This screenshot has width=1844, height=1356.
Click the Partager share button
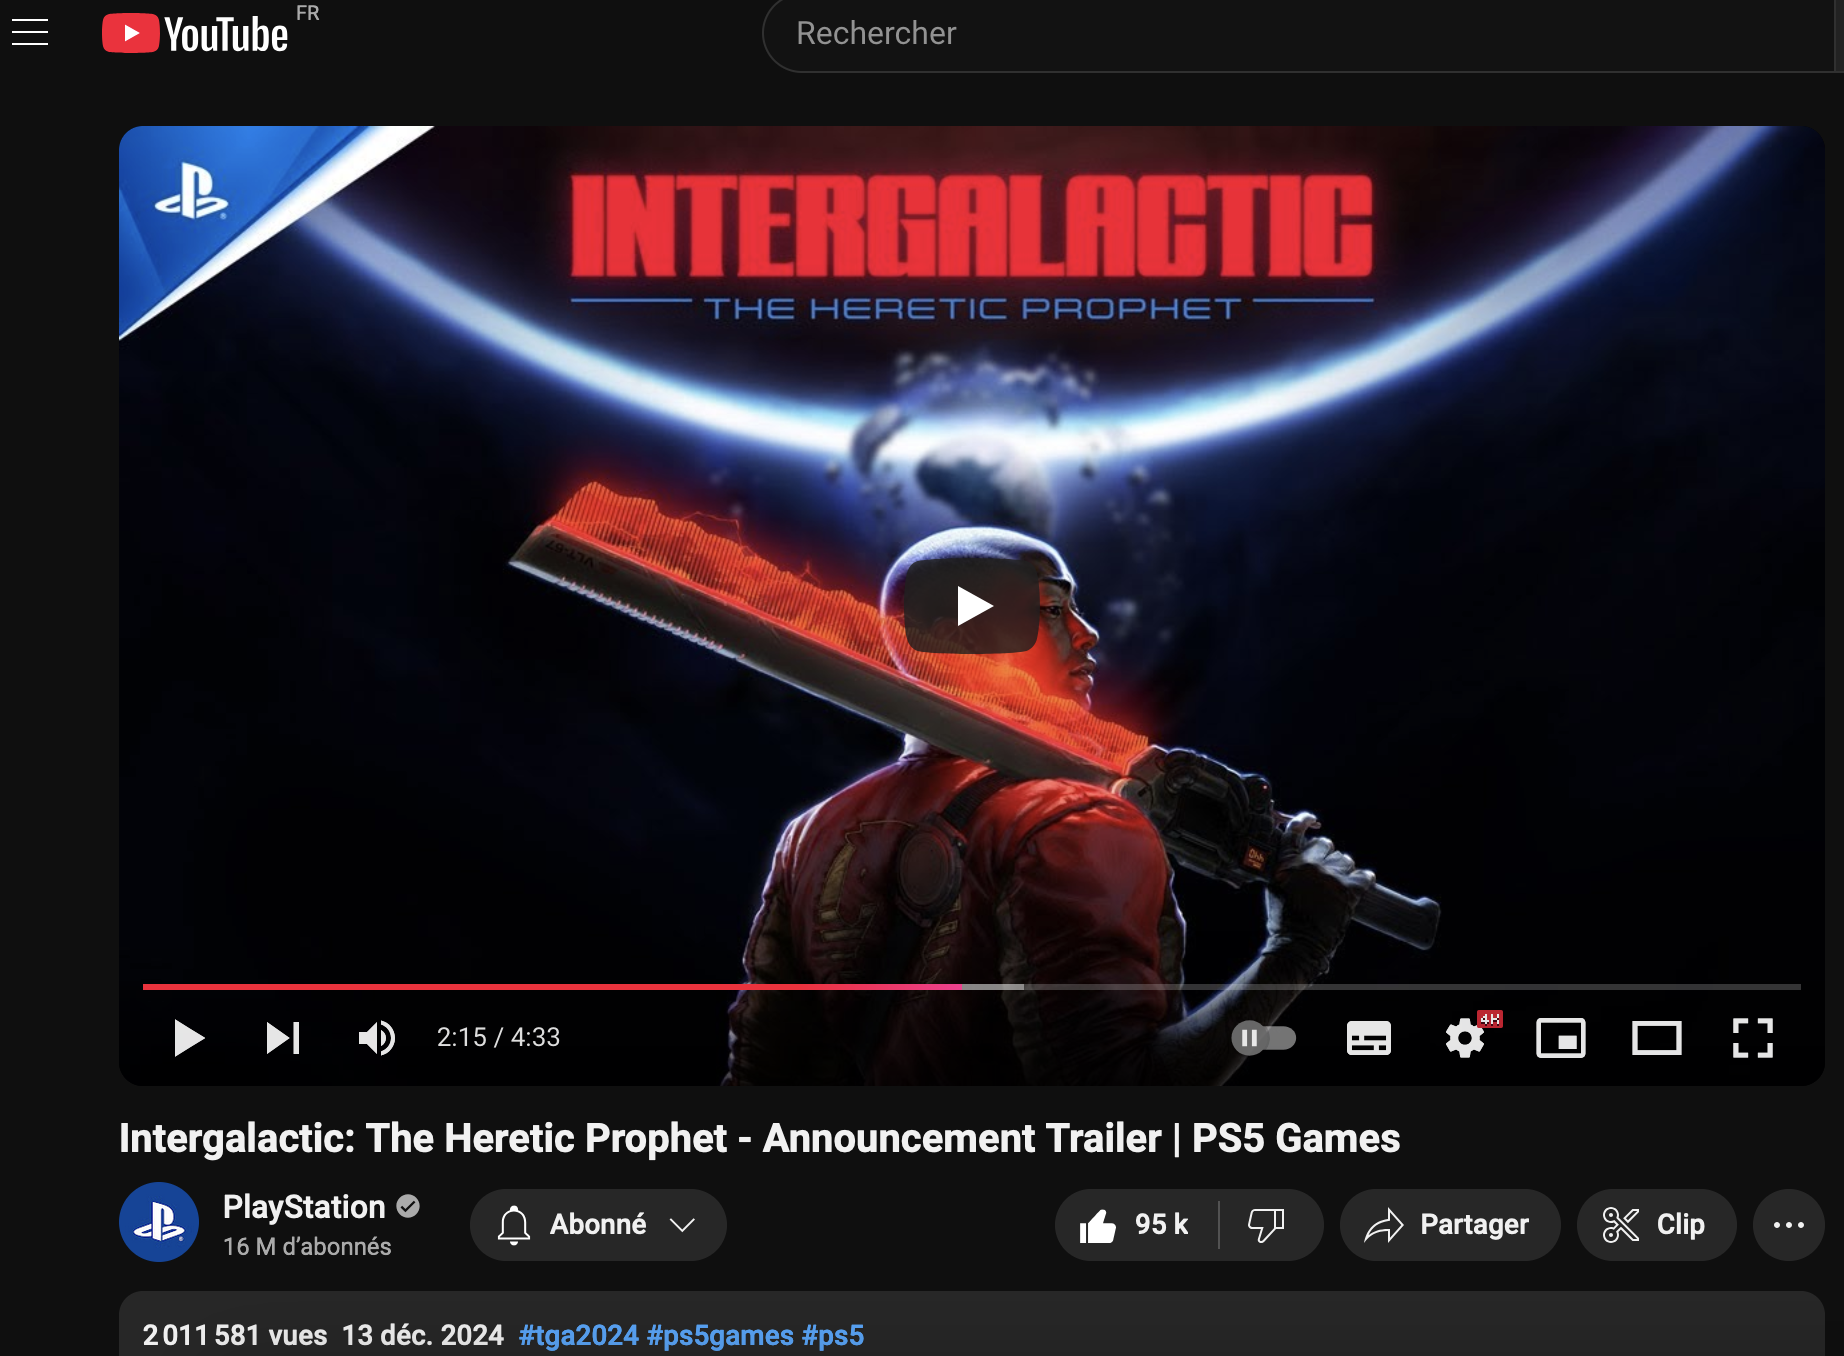pyautogui.click(x=1449, y=1225)
